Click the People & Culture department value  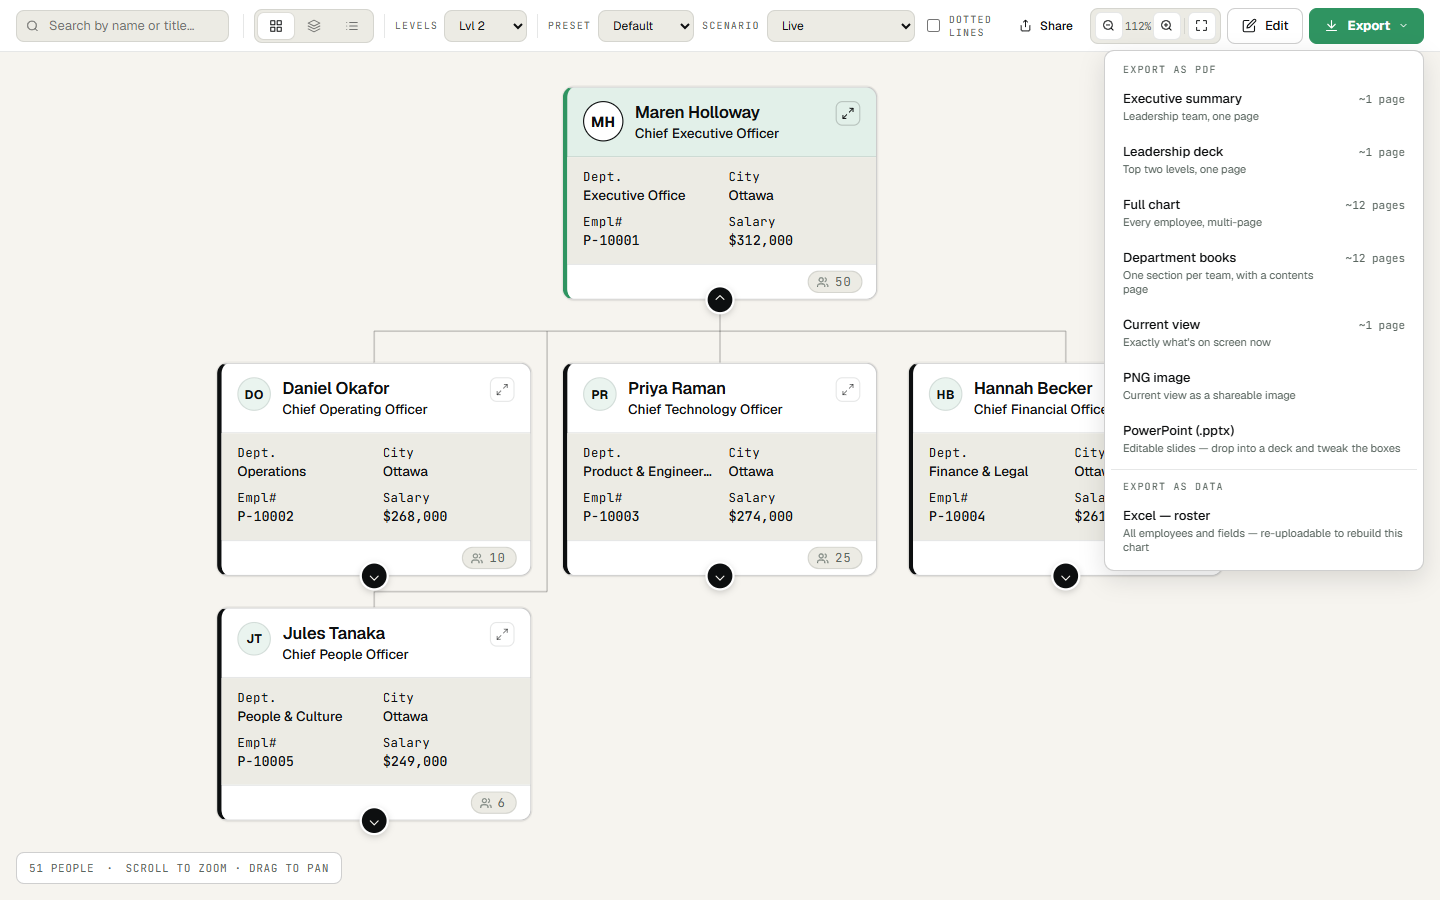[290, 717]
